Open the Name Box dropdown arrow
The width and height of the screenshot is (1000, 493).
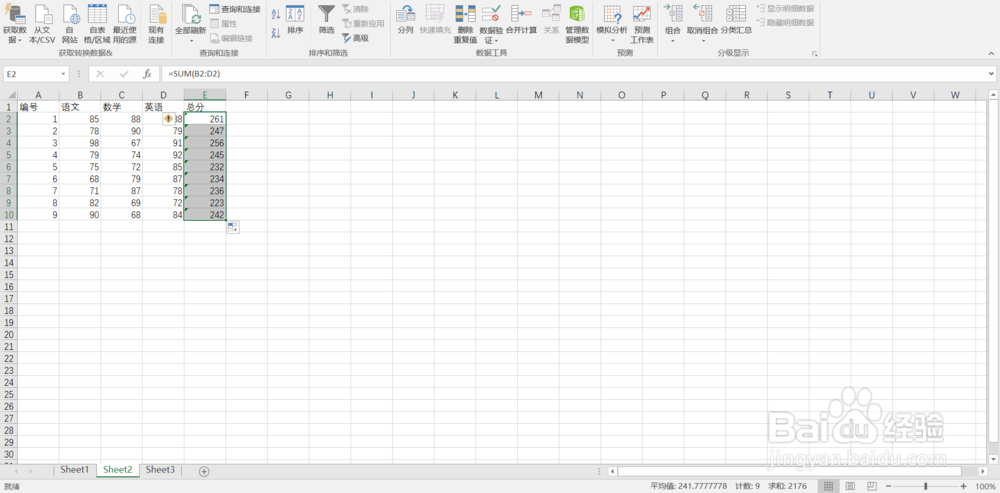tap(63, 74)
